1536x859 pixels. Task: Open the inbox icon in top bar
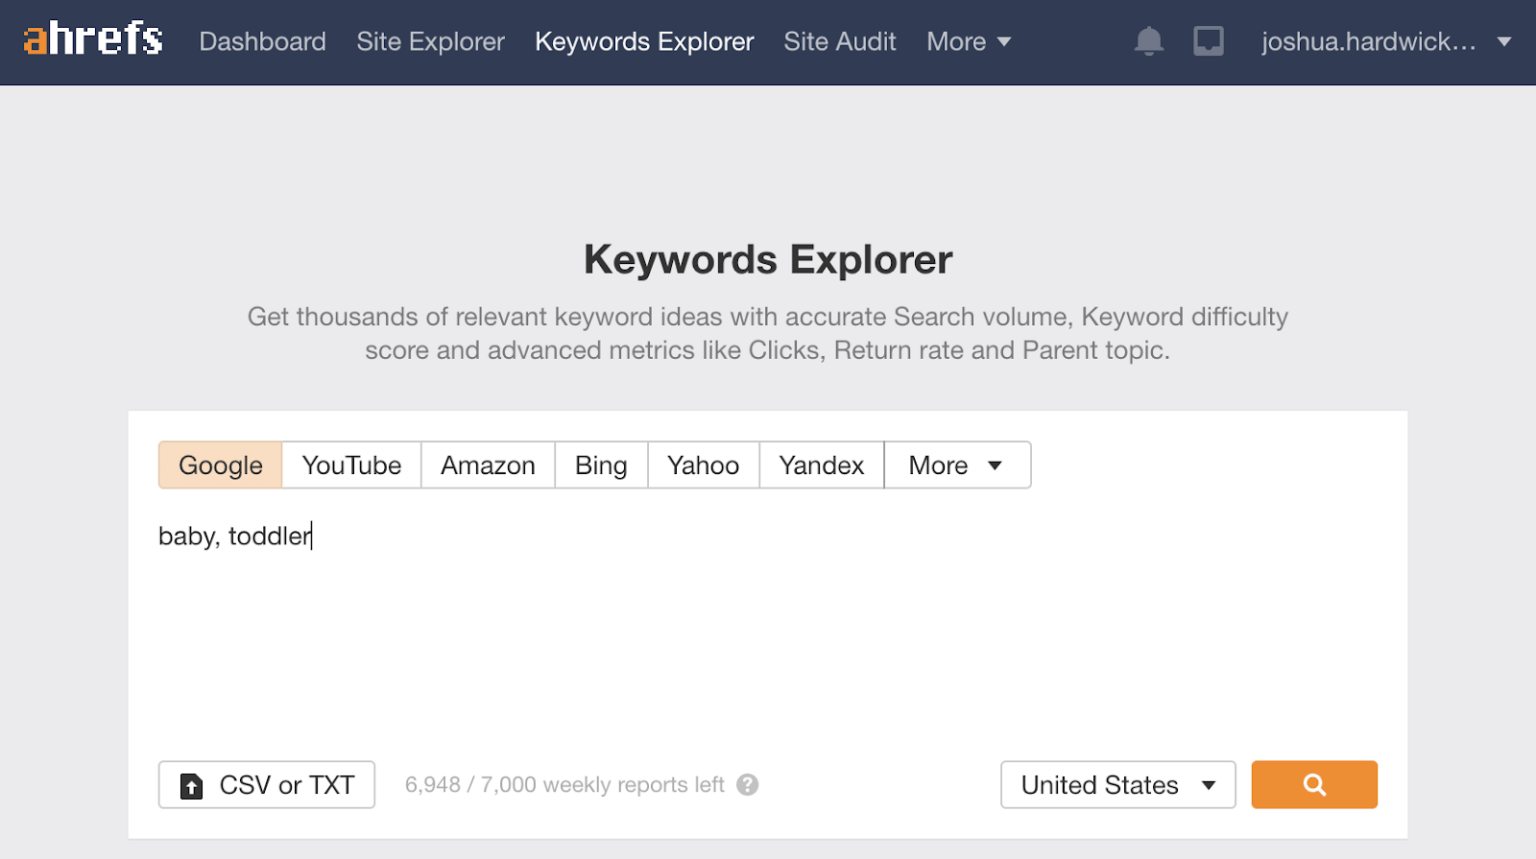point(1208,41)
